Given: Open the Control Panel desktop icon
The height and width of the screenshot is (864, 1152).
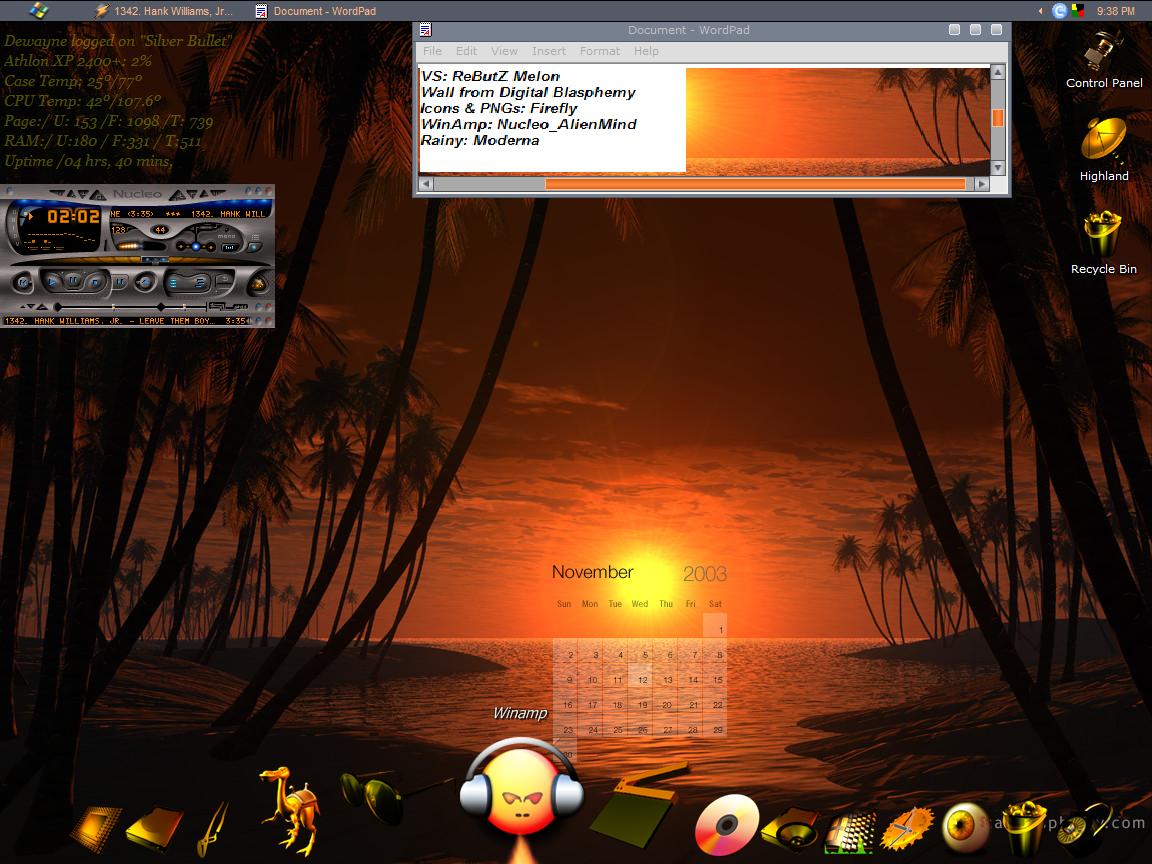Looking at the screenshot, I should pos(1104,59).
